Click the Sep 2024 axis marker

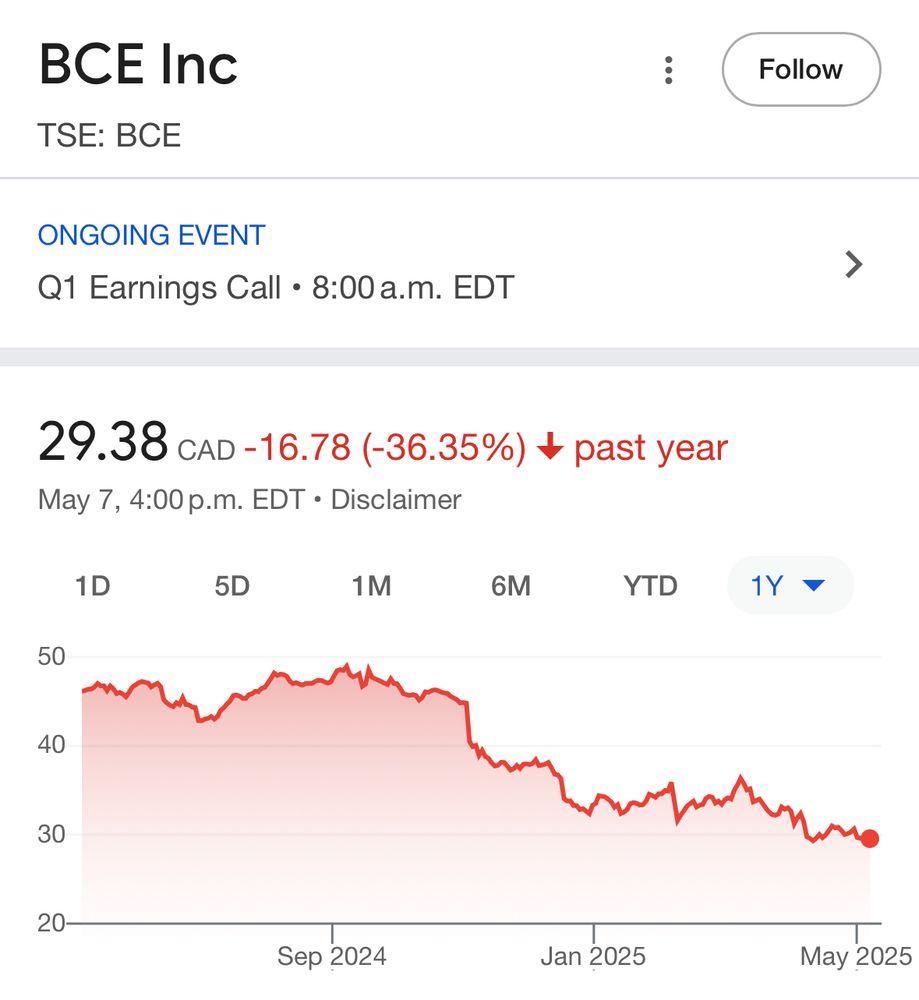point(332,956)
